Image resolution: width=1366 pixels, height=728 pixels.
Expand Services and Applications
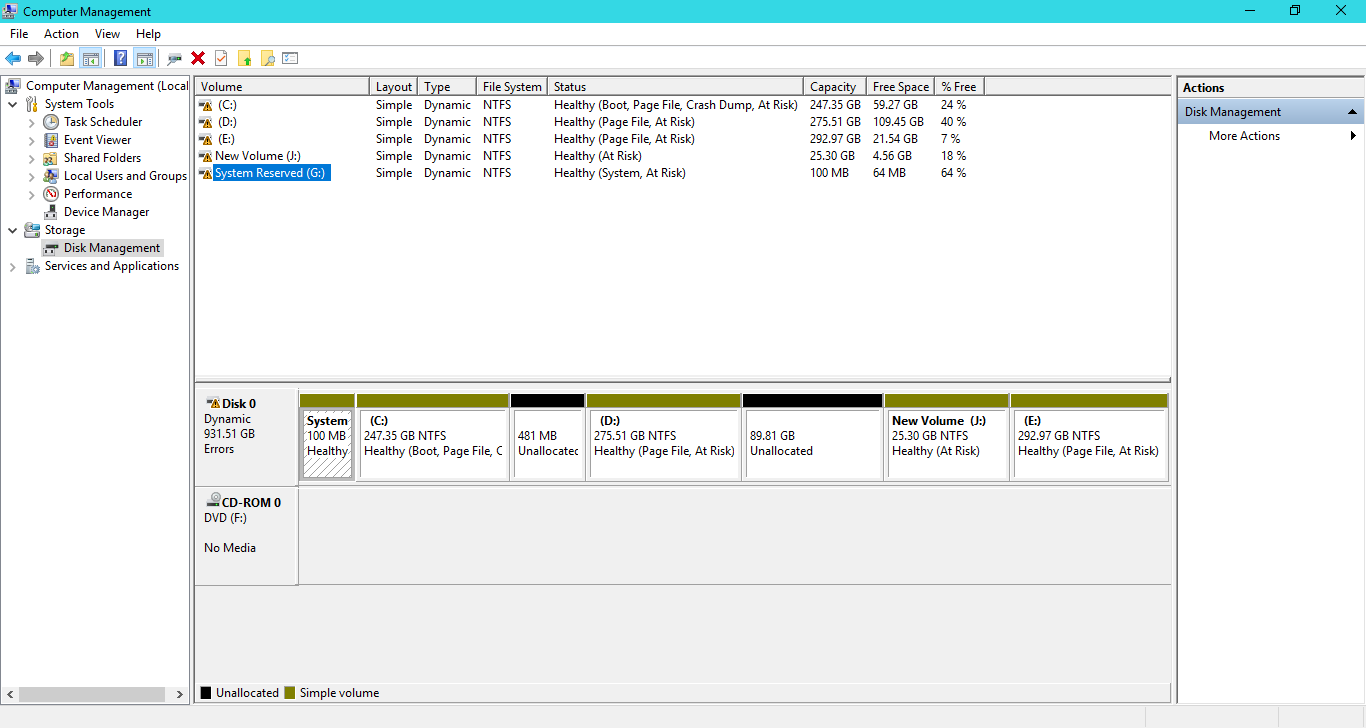click(12, 265)
